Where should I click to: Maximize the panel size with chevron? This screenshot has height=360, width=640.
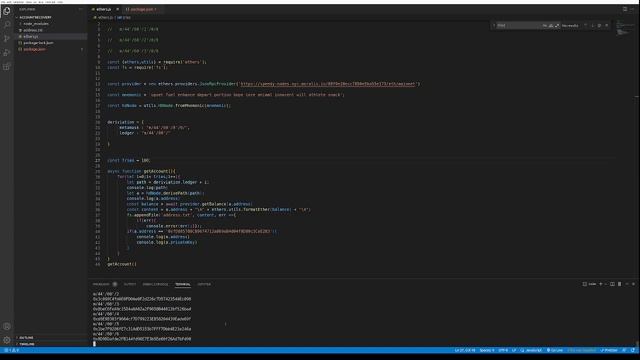tap(627, 284)
